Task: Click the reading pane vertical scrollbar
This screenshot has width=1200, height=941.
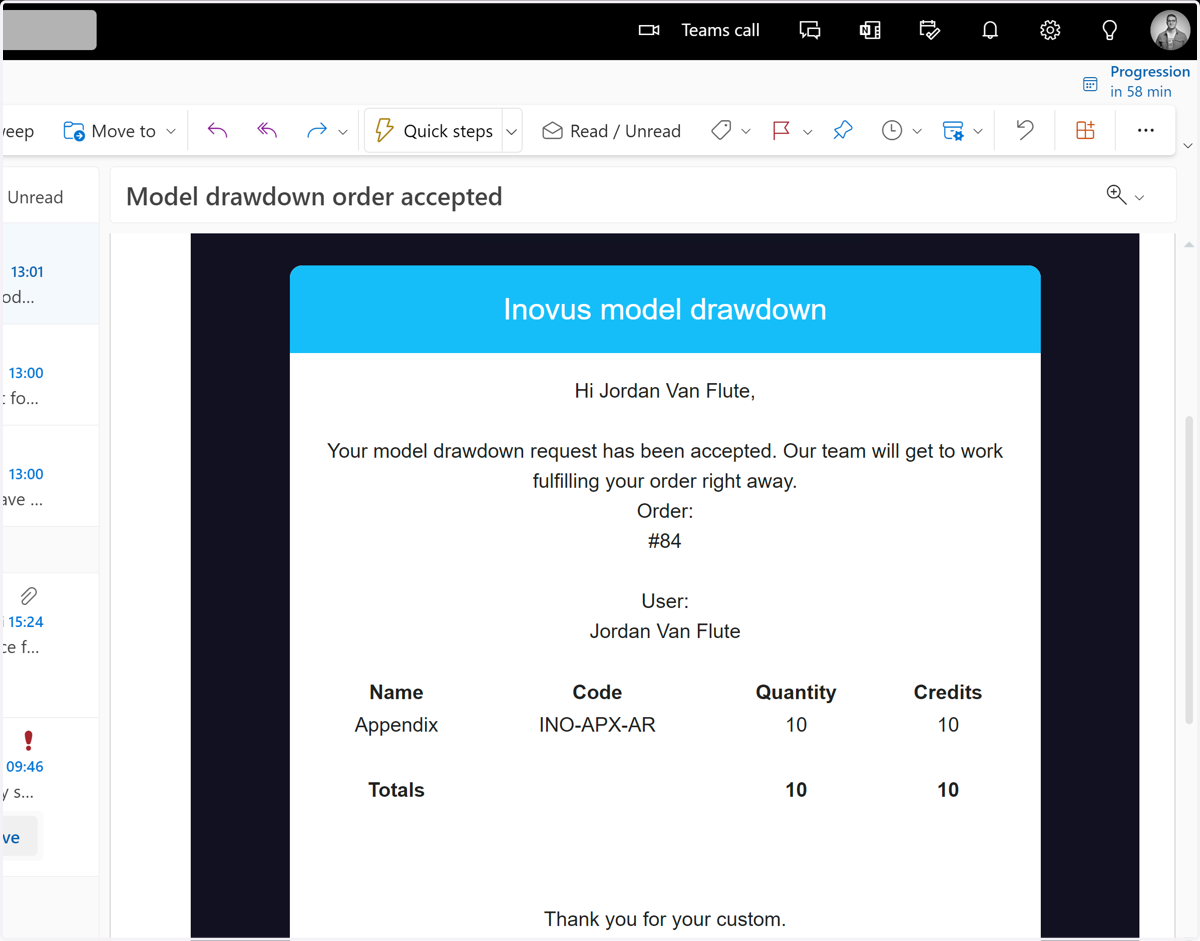Action: 1189,570
